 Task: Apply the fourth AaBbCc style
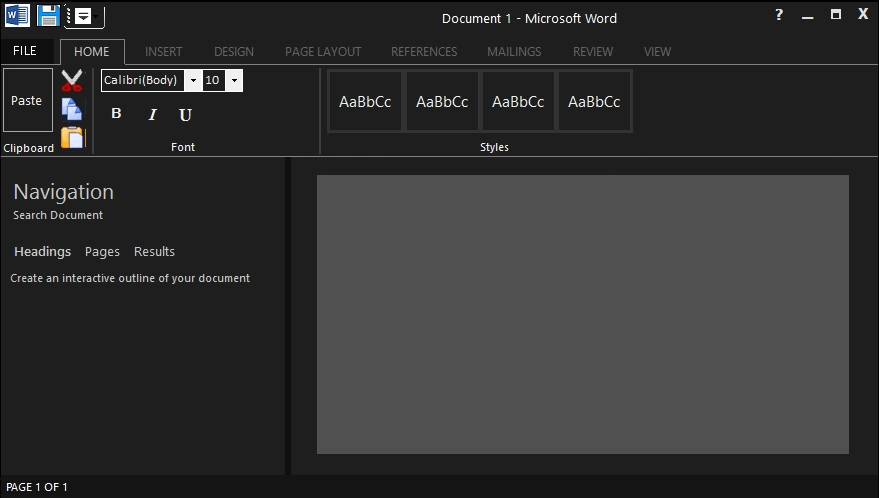pyautogui.click(x=594, y=102)
